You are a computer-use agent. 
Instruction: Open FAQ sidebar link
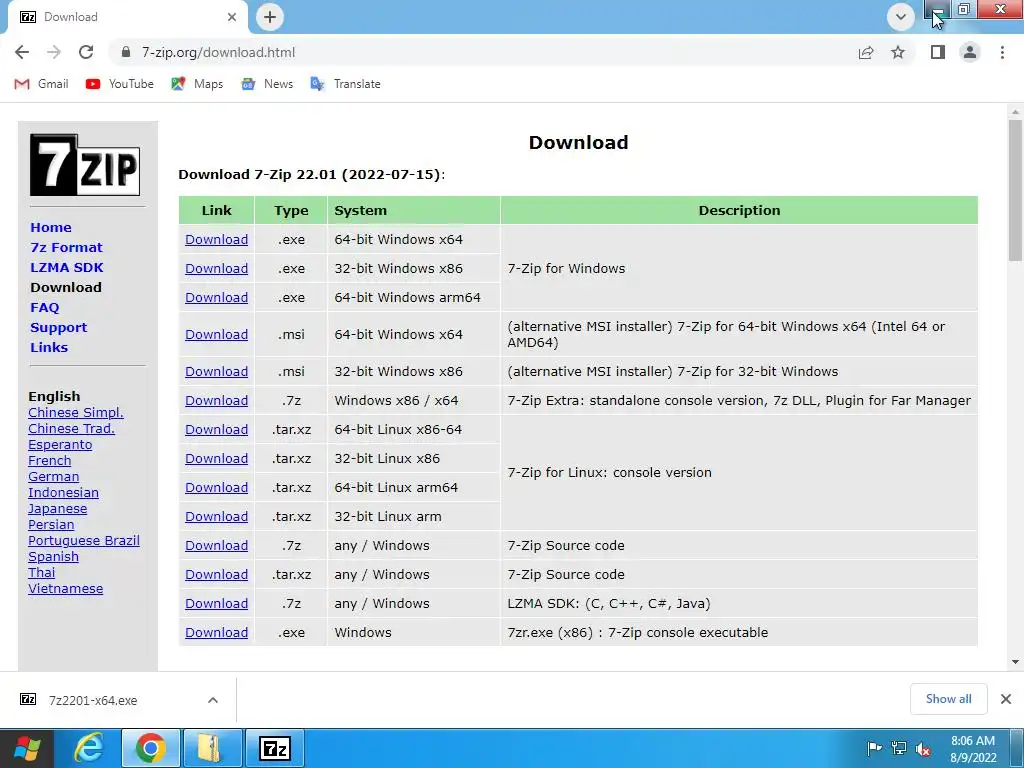click(x=44, y=308)
